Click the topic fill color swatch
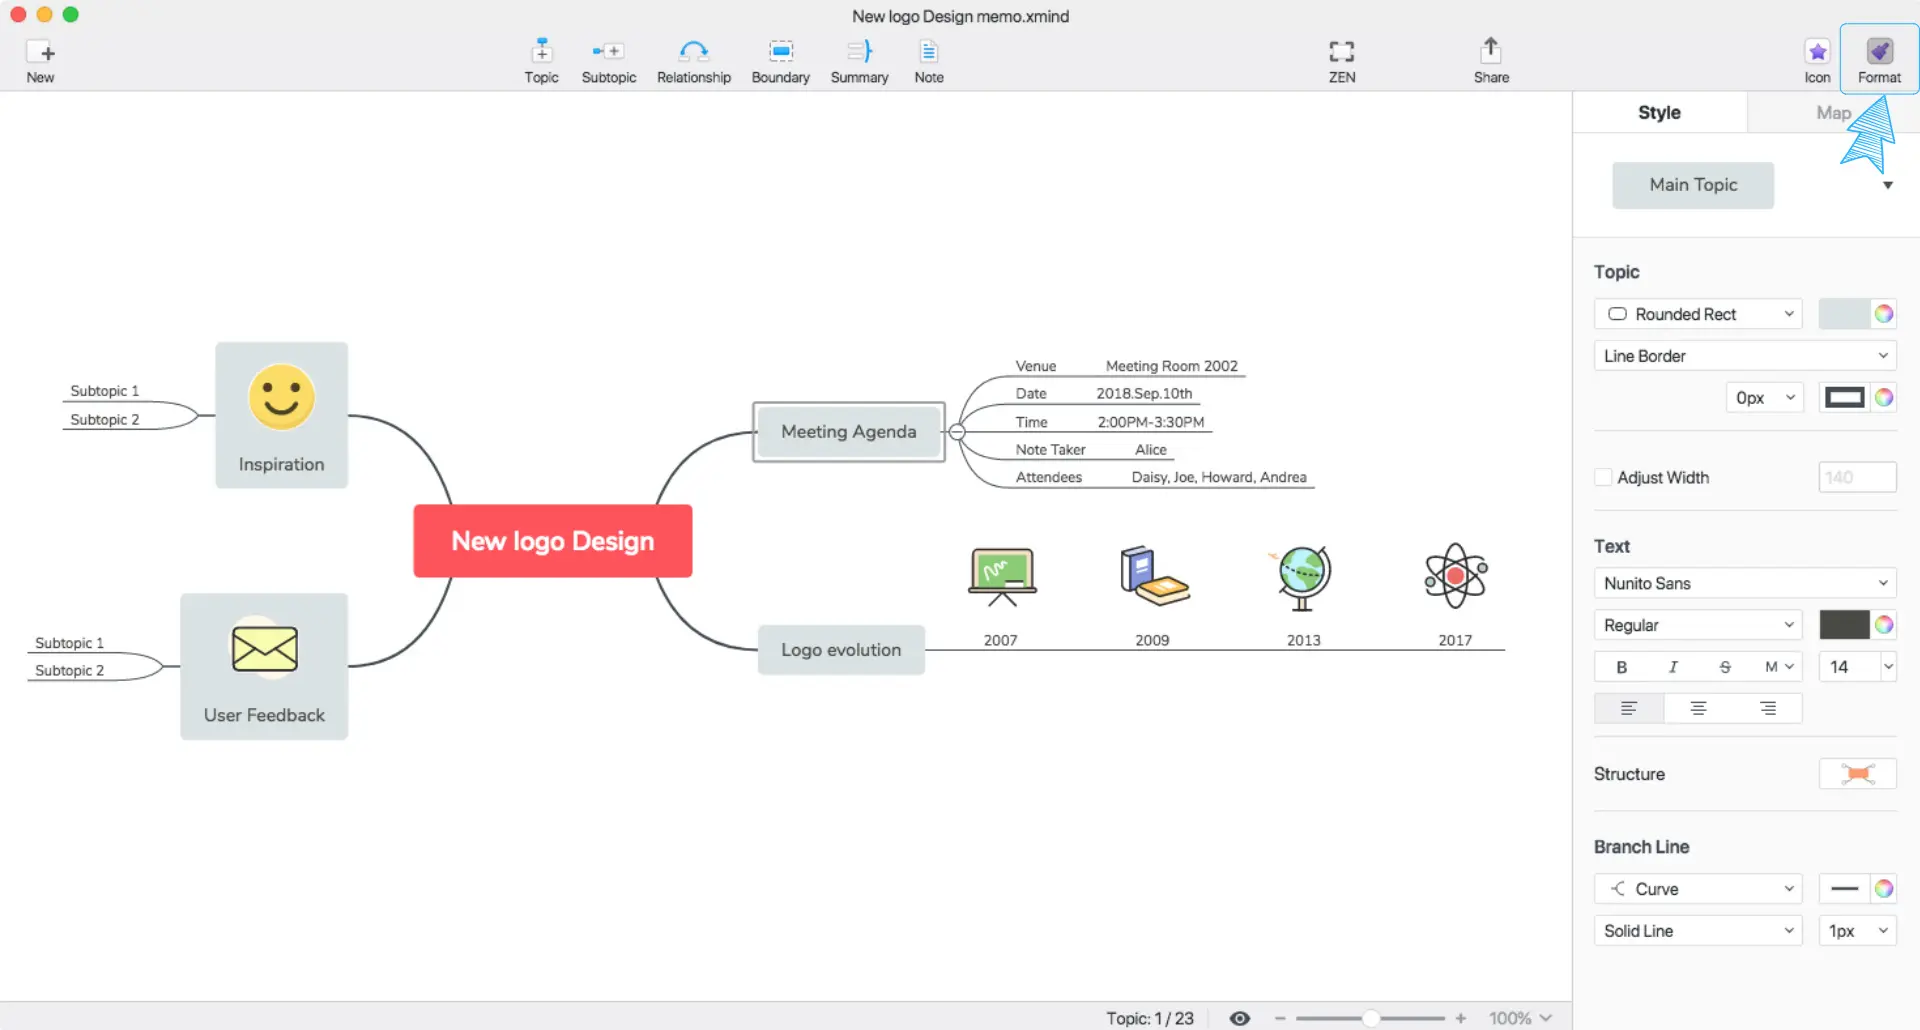The height and width of the screenshot is (1030, 1920). [1844, 314]
